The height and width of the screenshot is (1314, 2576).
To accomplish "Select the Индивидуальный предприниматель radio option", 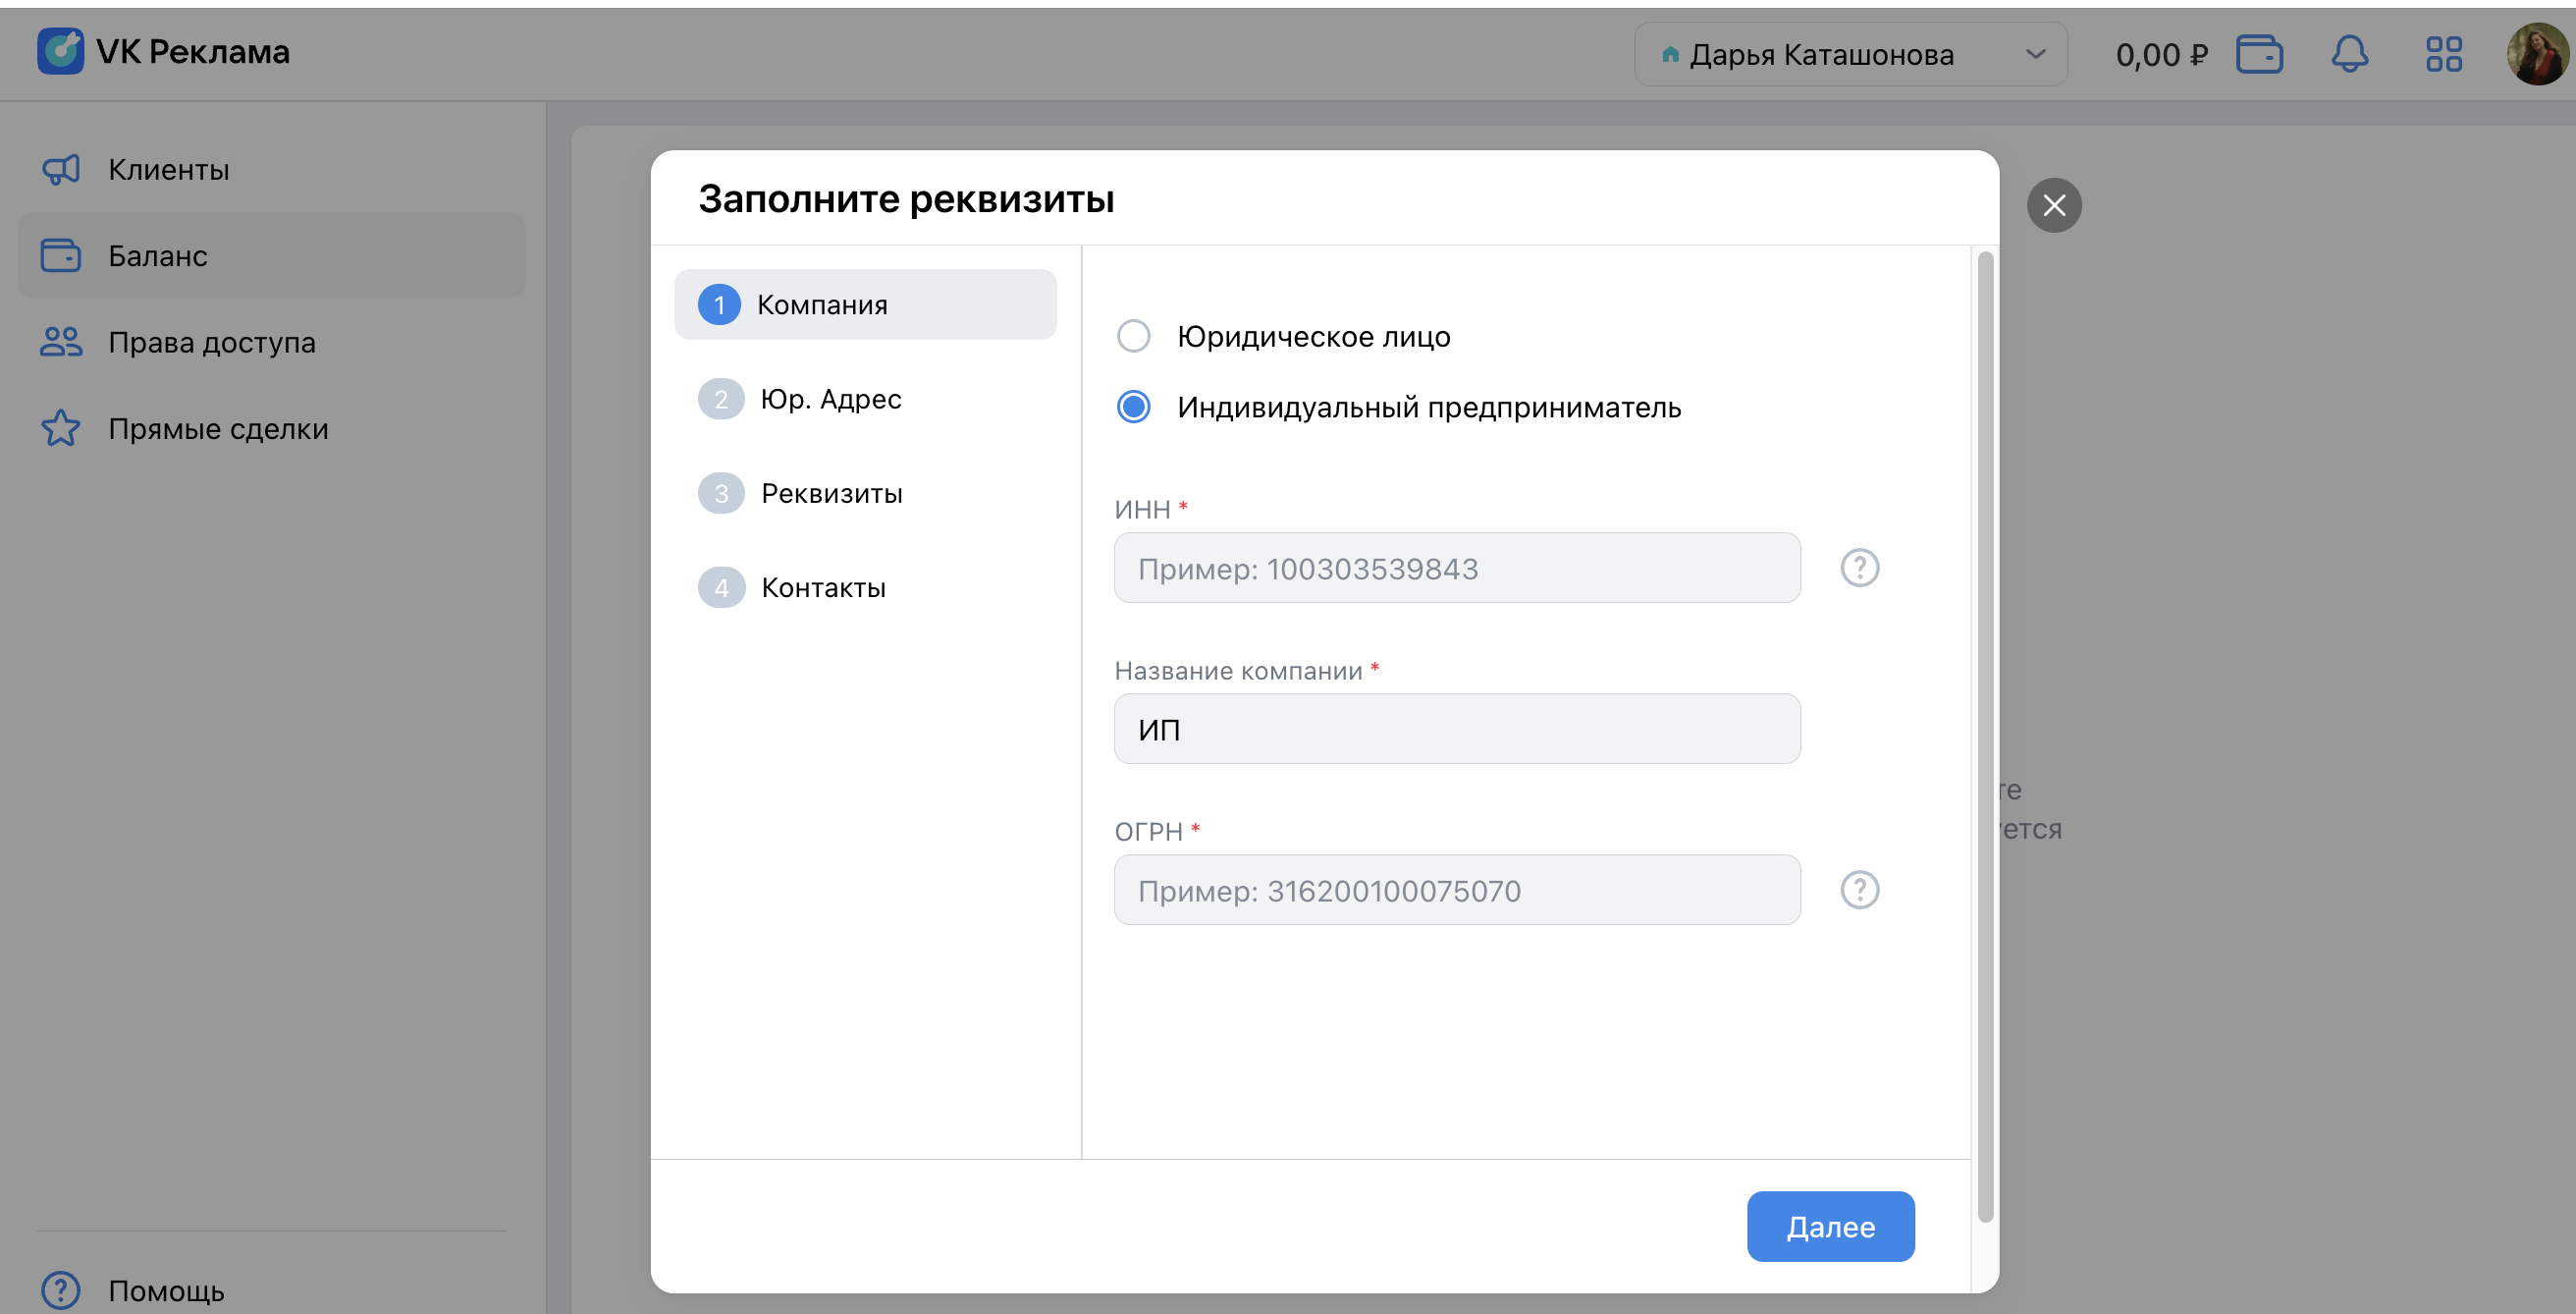I will 1133,407.
